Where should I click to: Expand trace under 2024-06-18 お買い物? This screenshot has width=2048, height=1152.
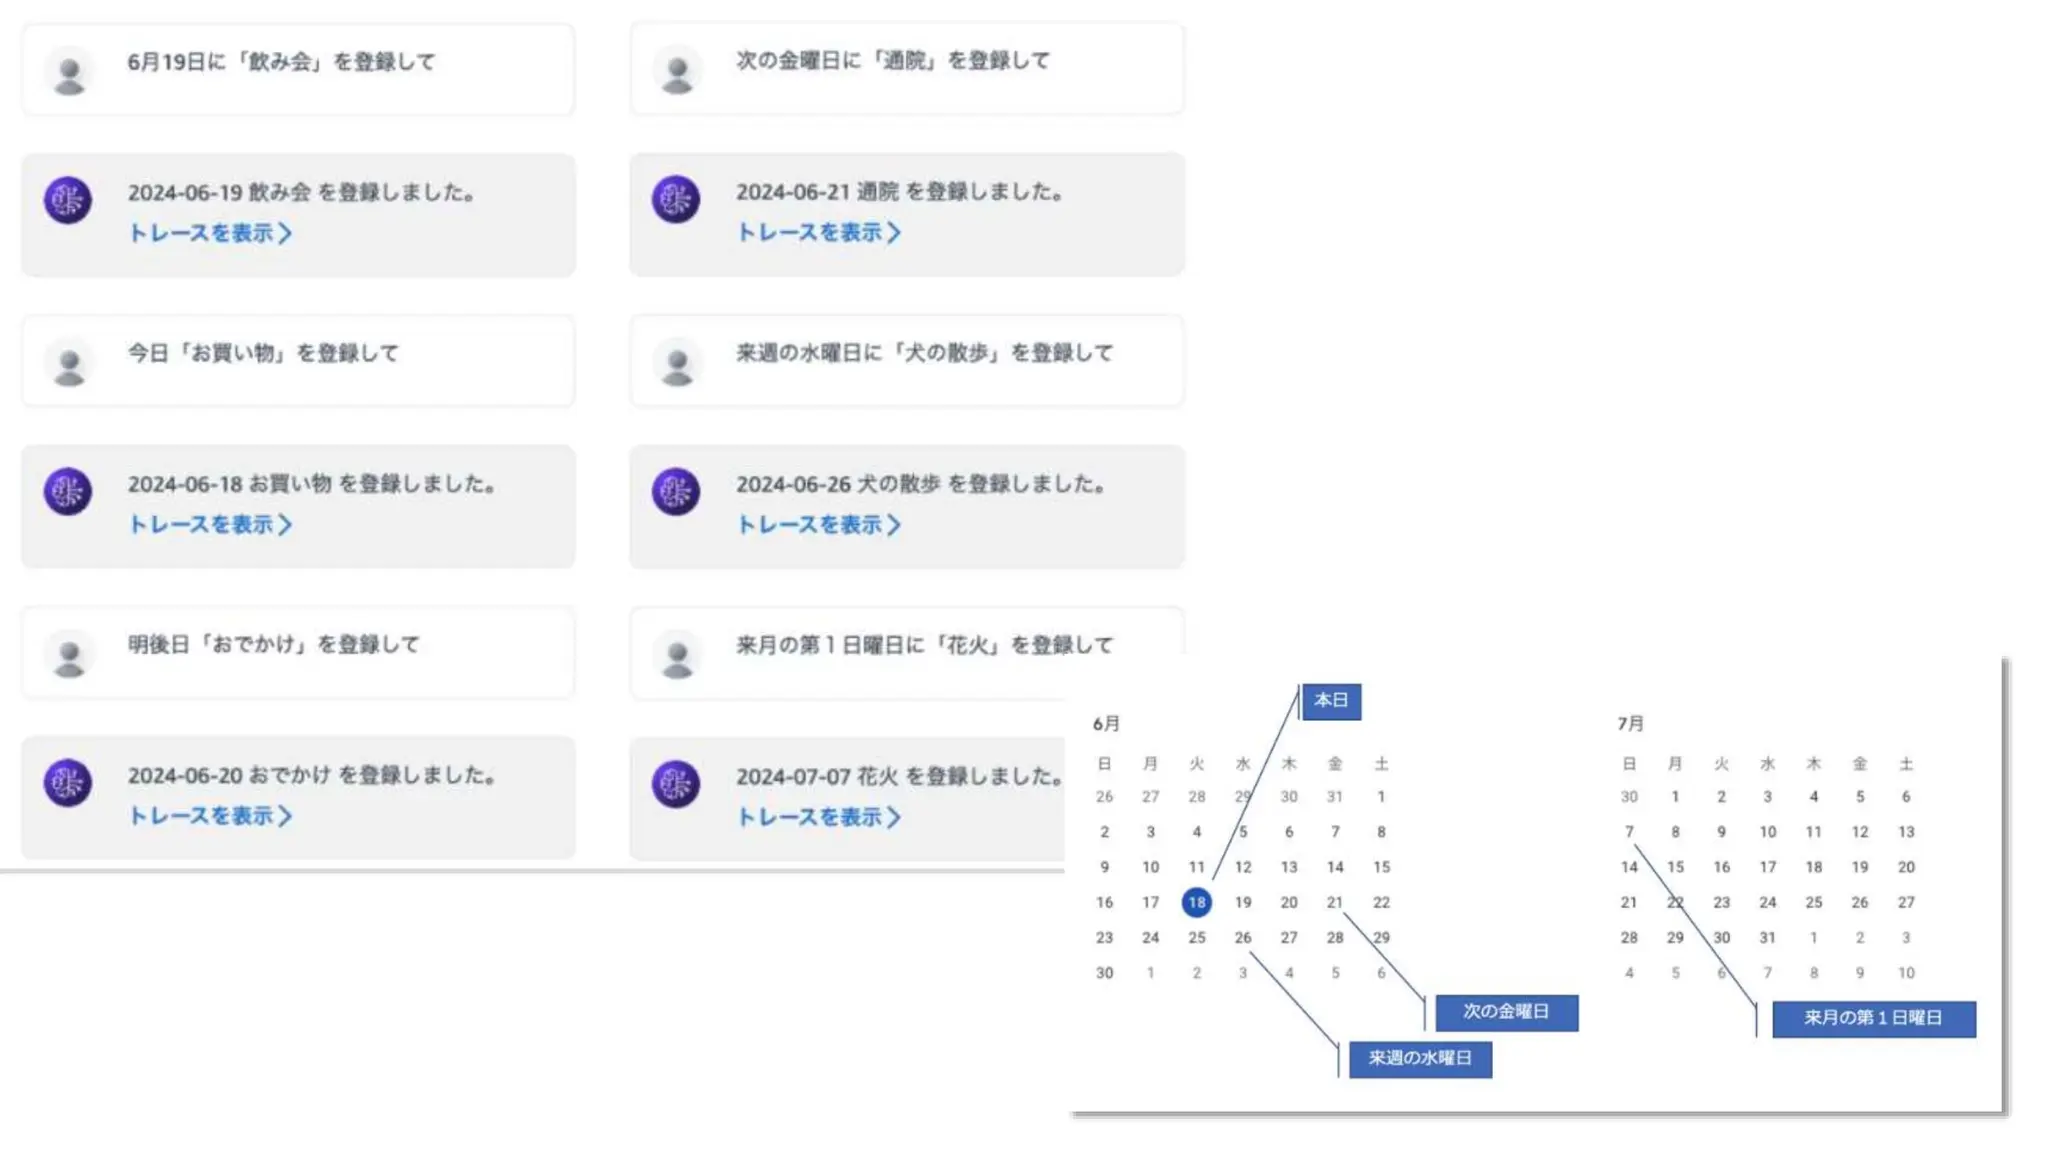[210, 524]
